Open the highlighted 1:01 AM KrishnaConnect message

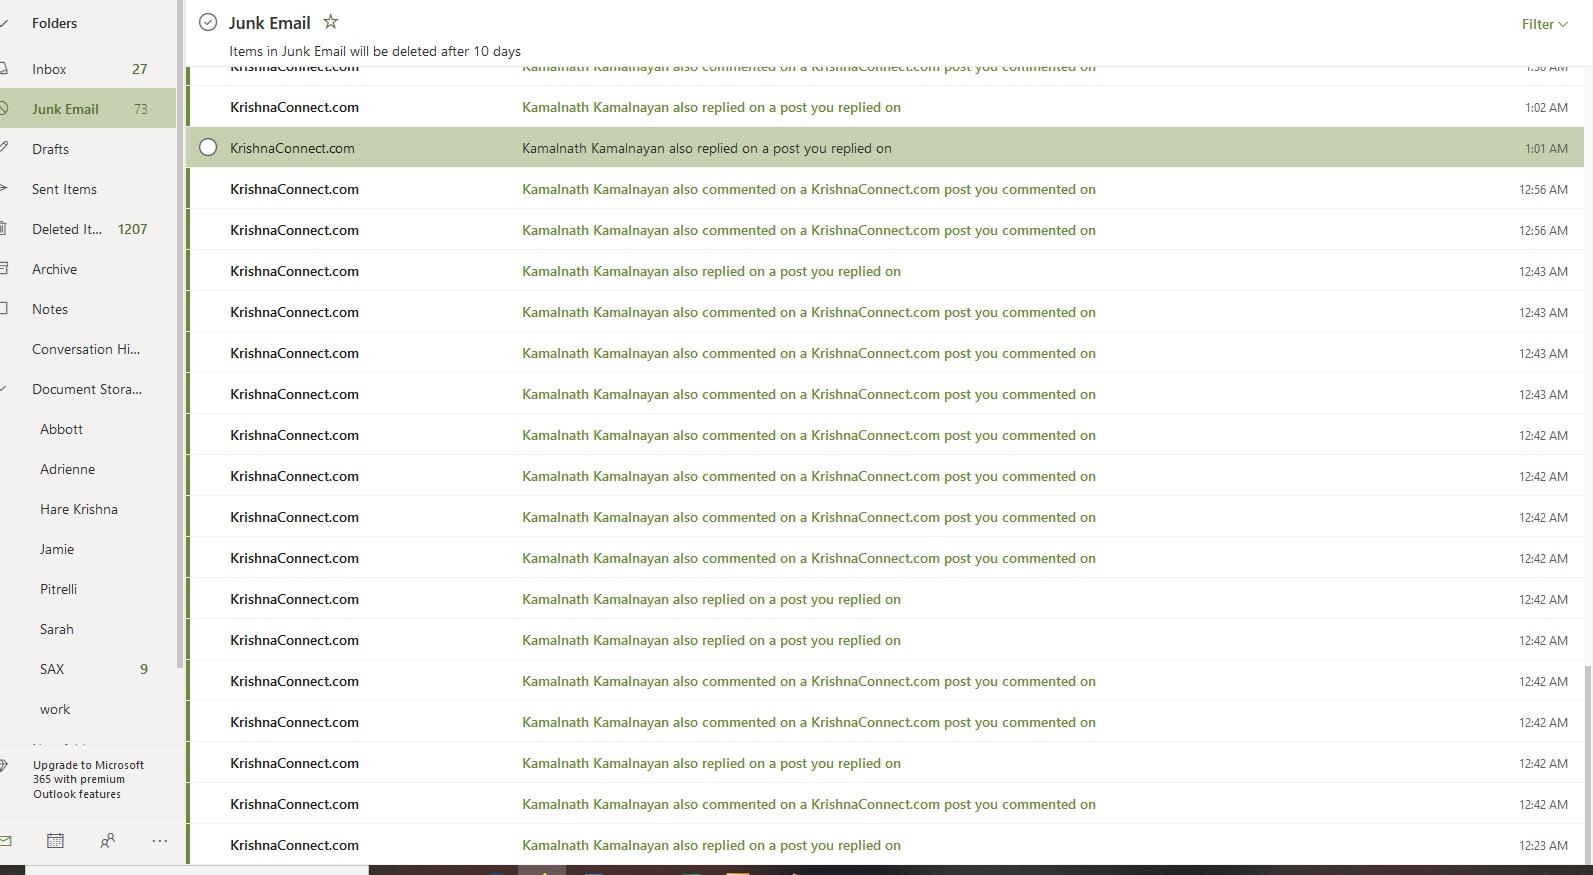coord(885,148)
